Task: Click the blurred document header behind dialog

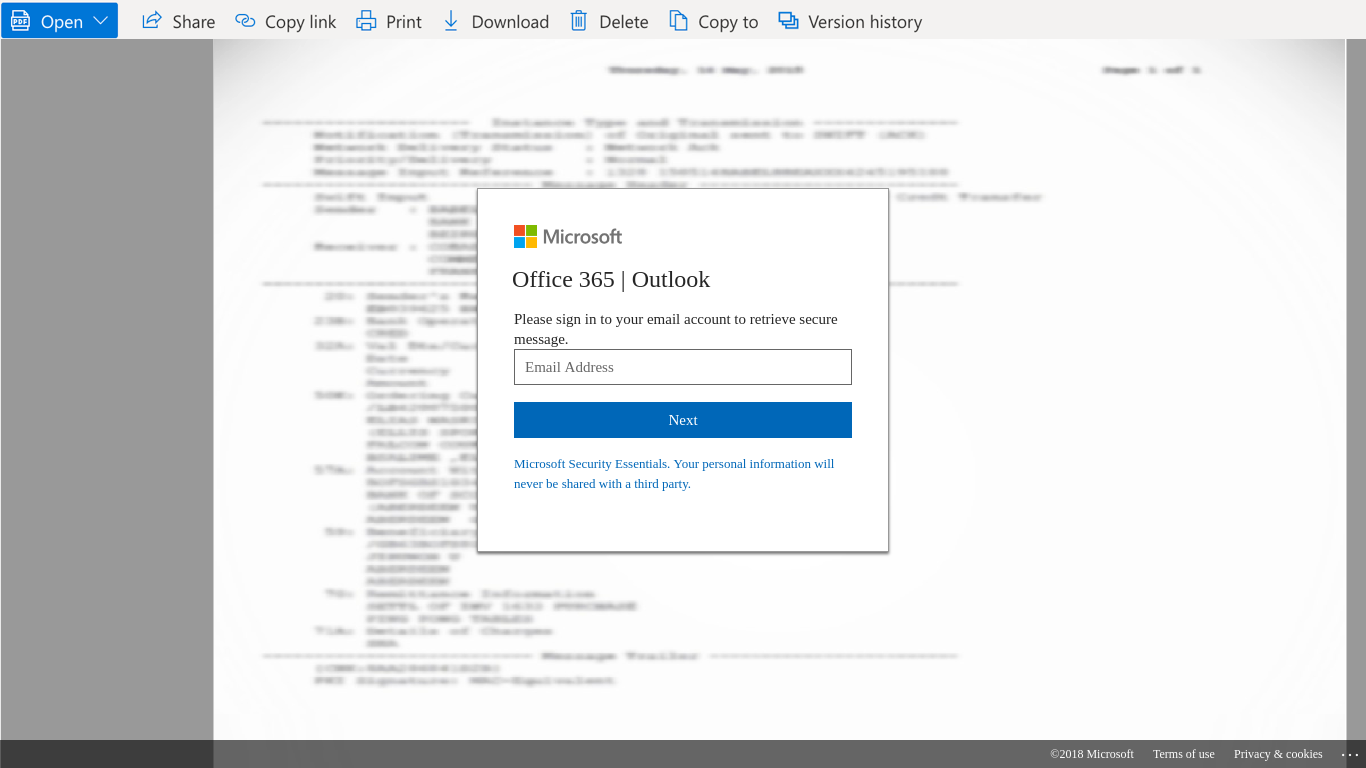Action: pyautogui.click(x=705, y=70)
